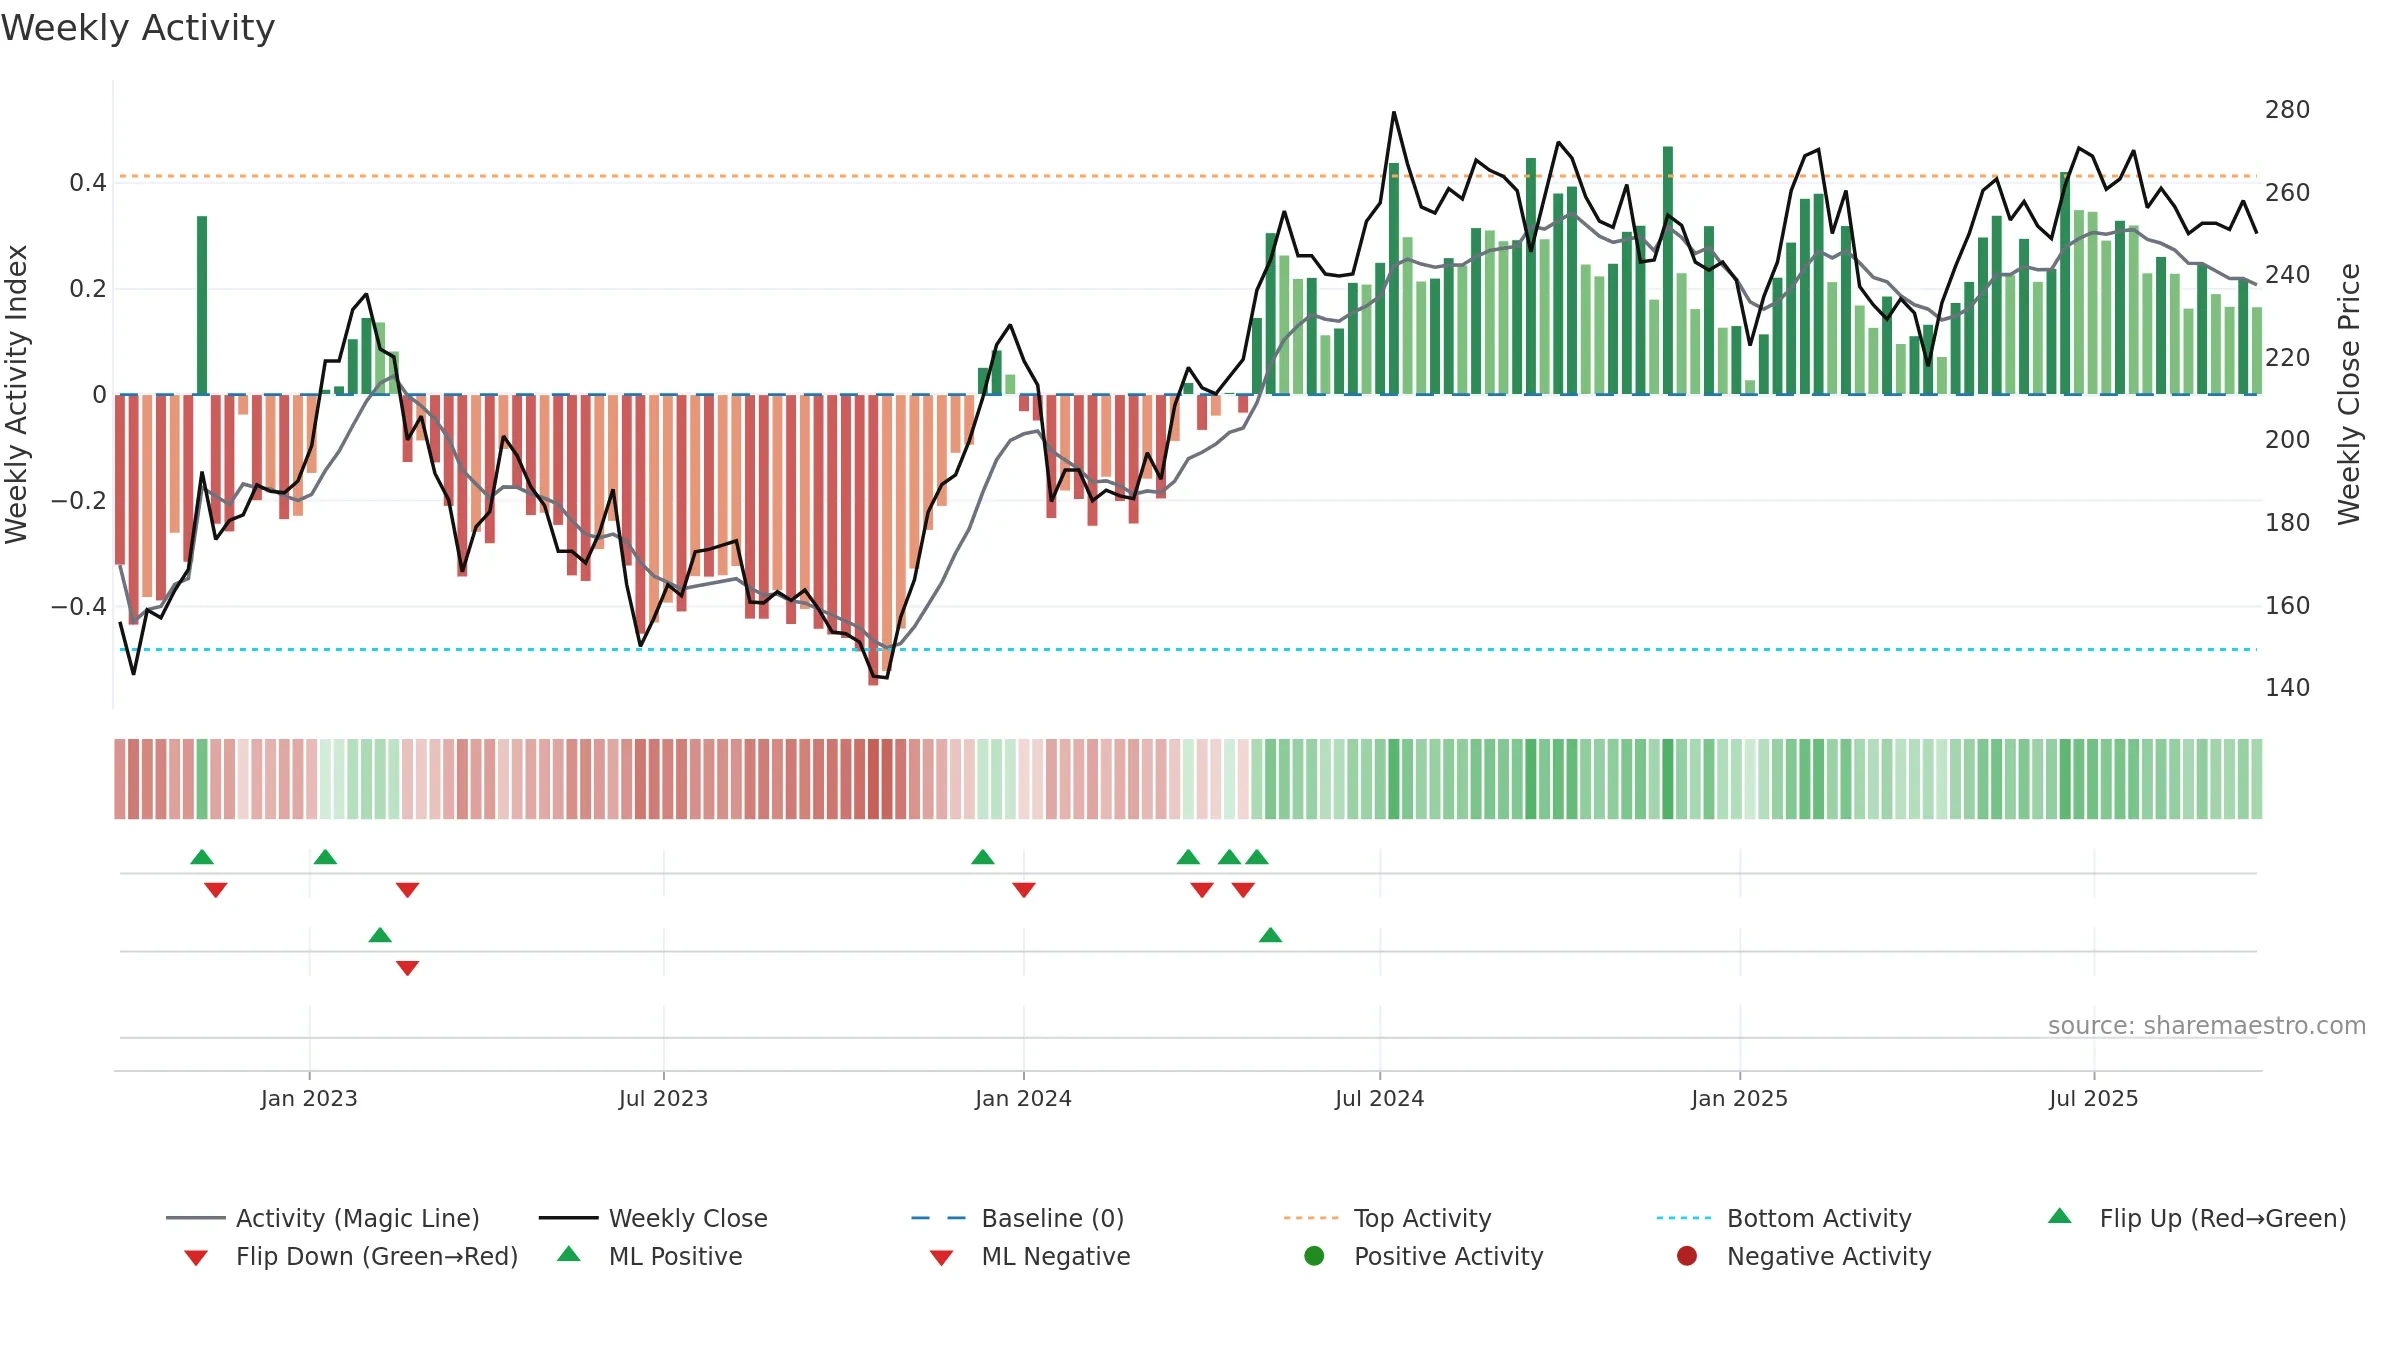Click the '240' right axis price label

2288,275
